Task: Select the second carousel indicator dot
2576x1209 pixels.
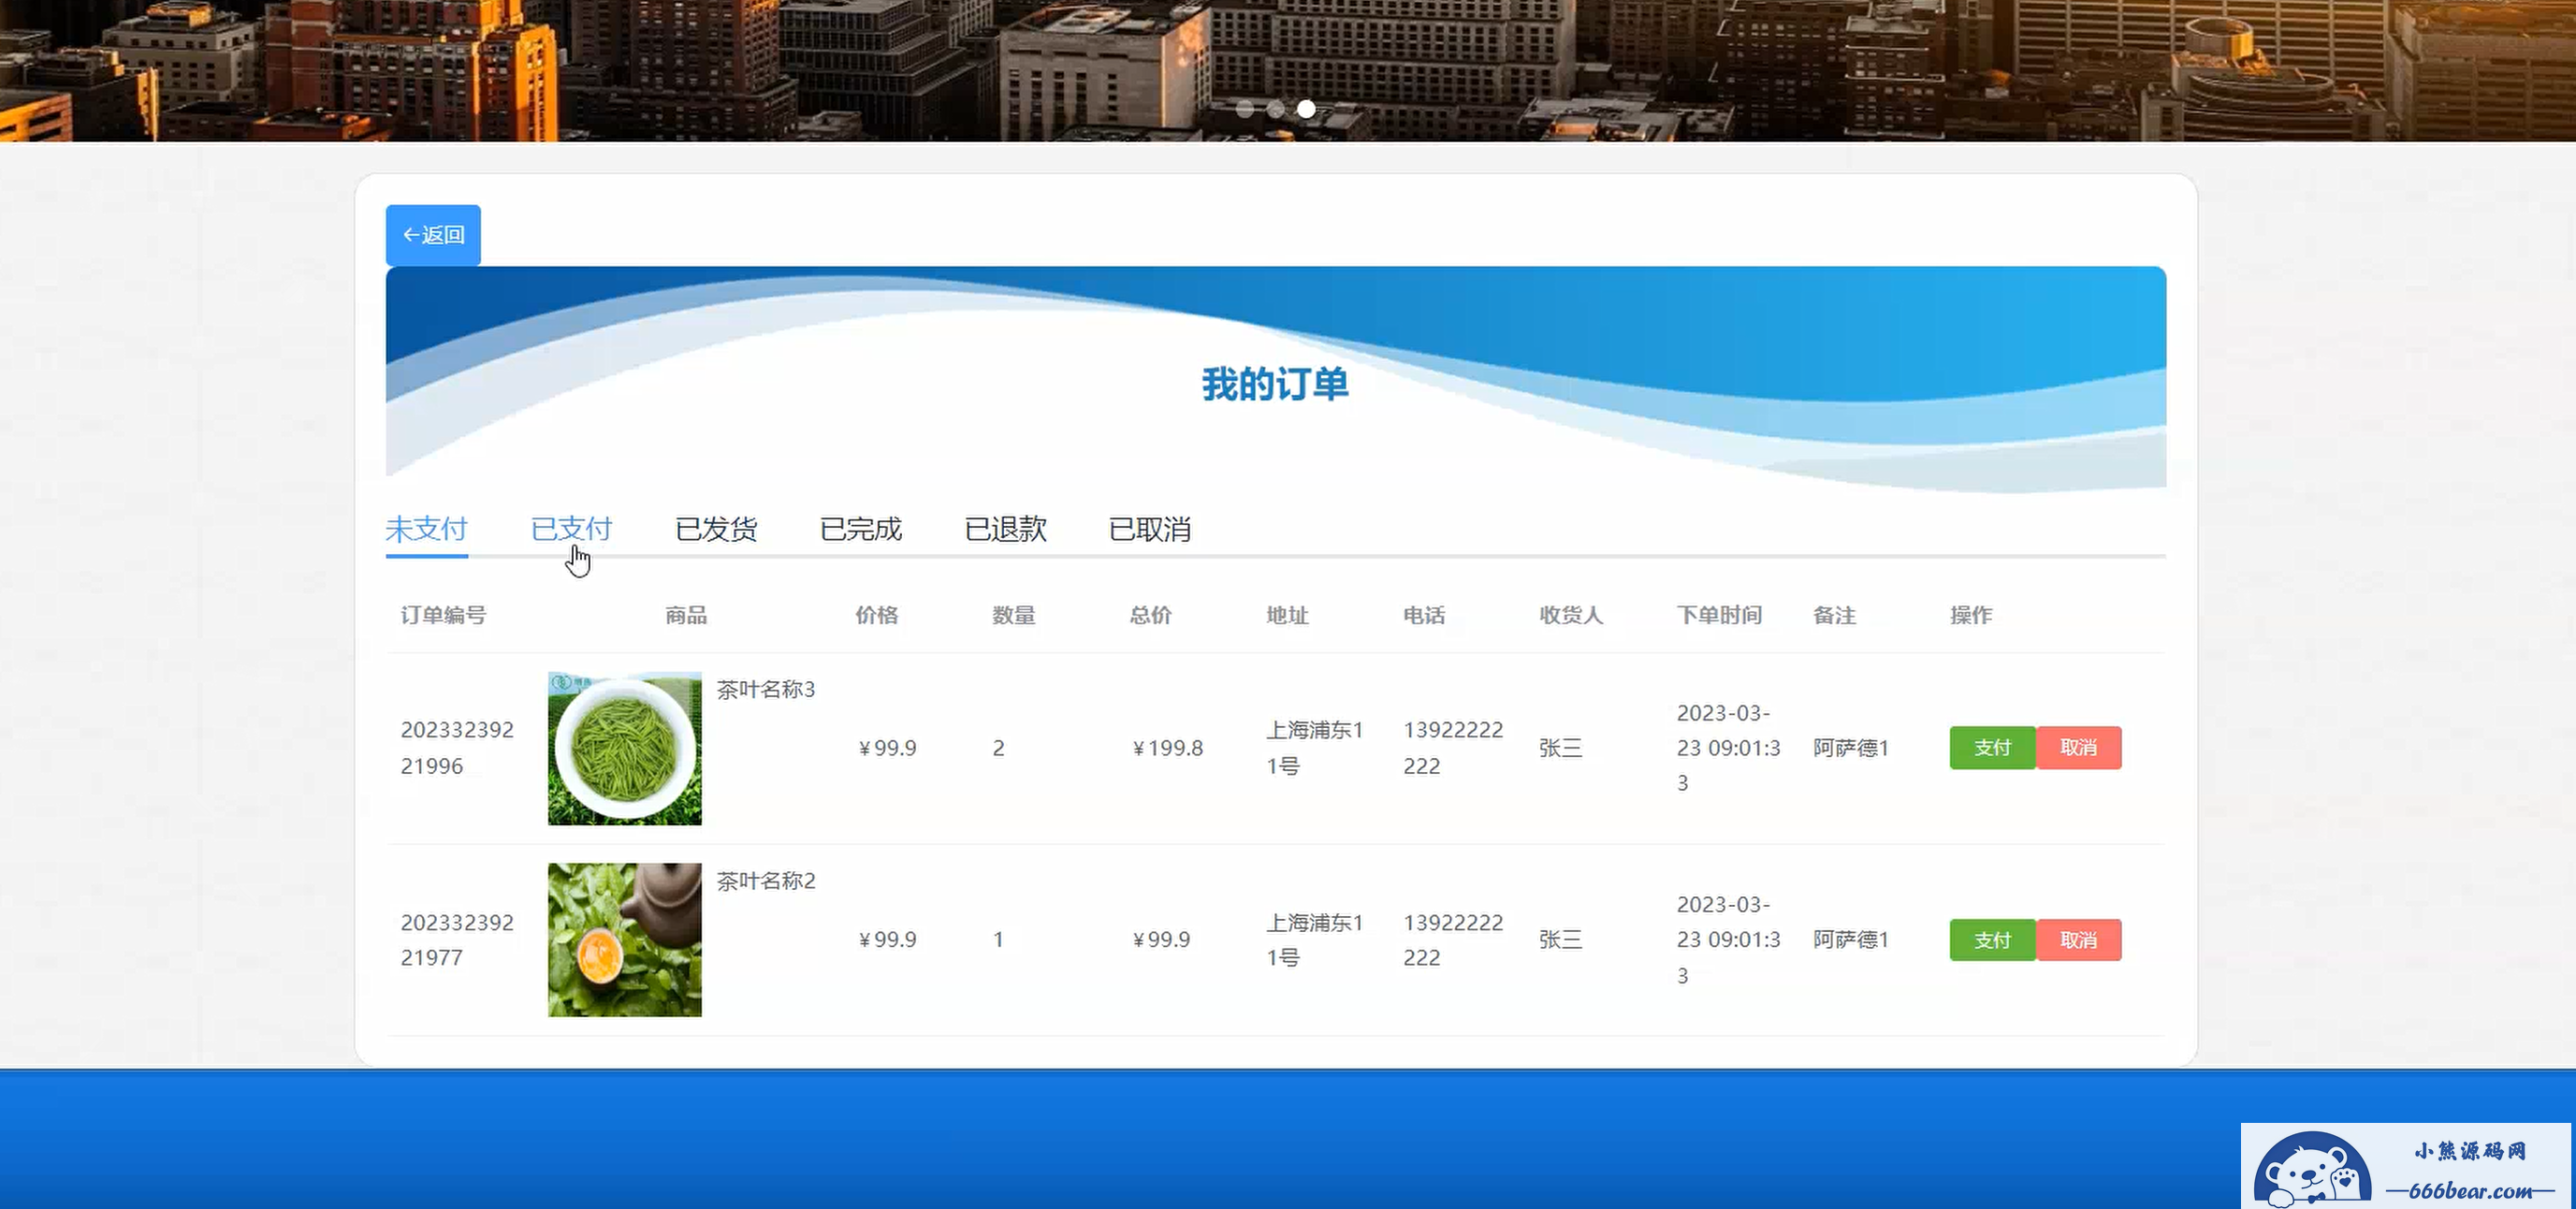Action: tap(1276, 109)
